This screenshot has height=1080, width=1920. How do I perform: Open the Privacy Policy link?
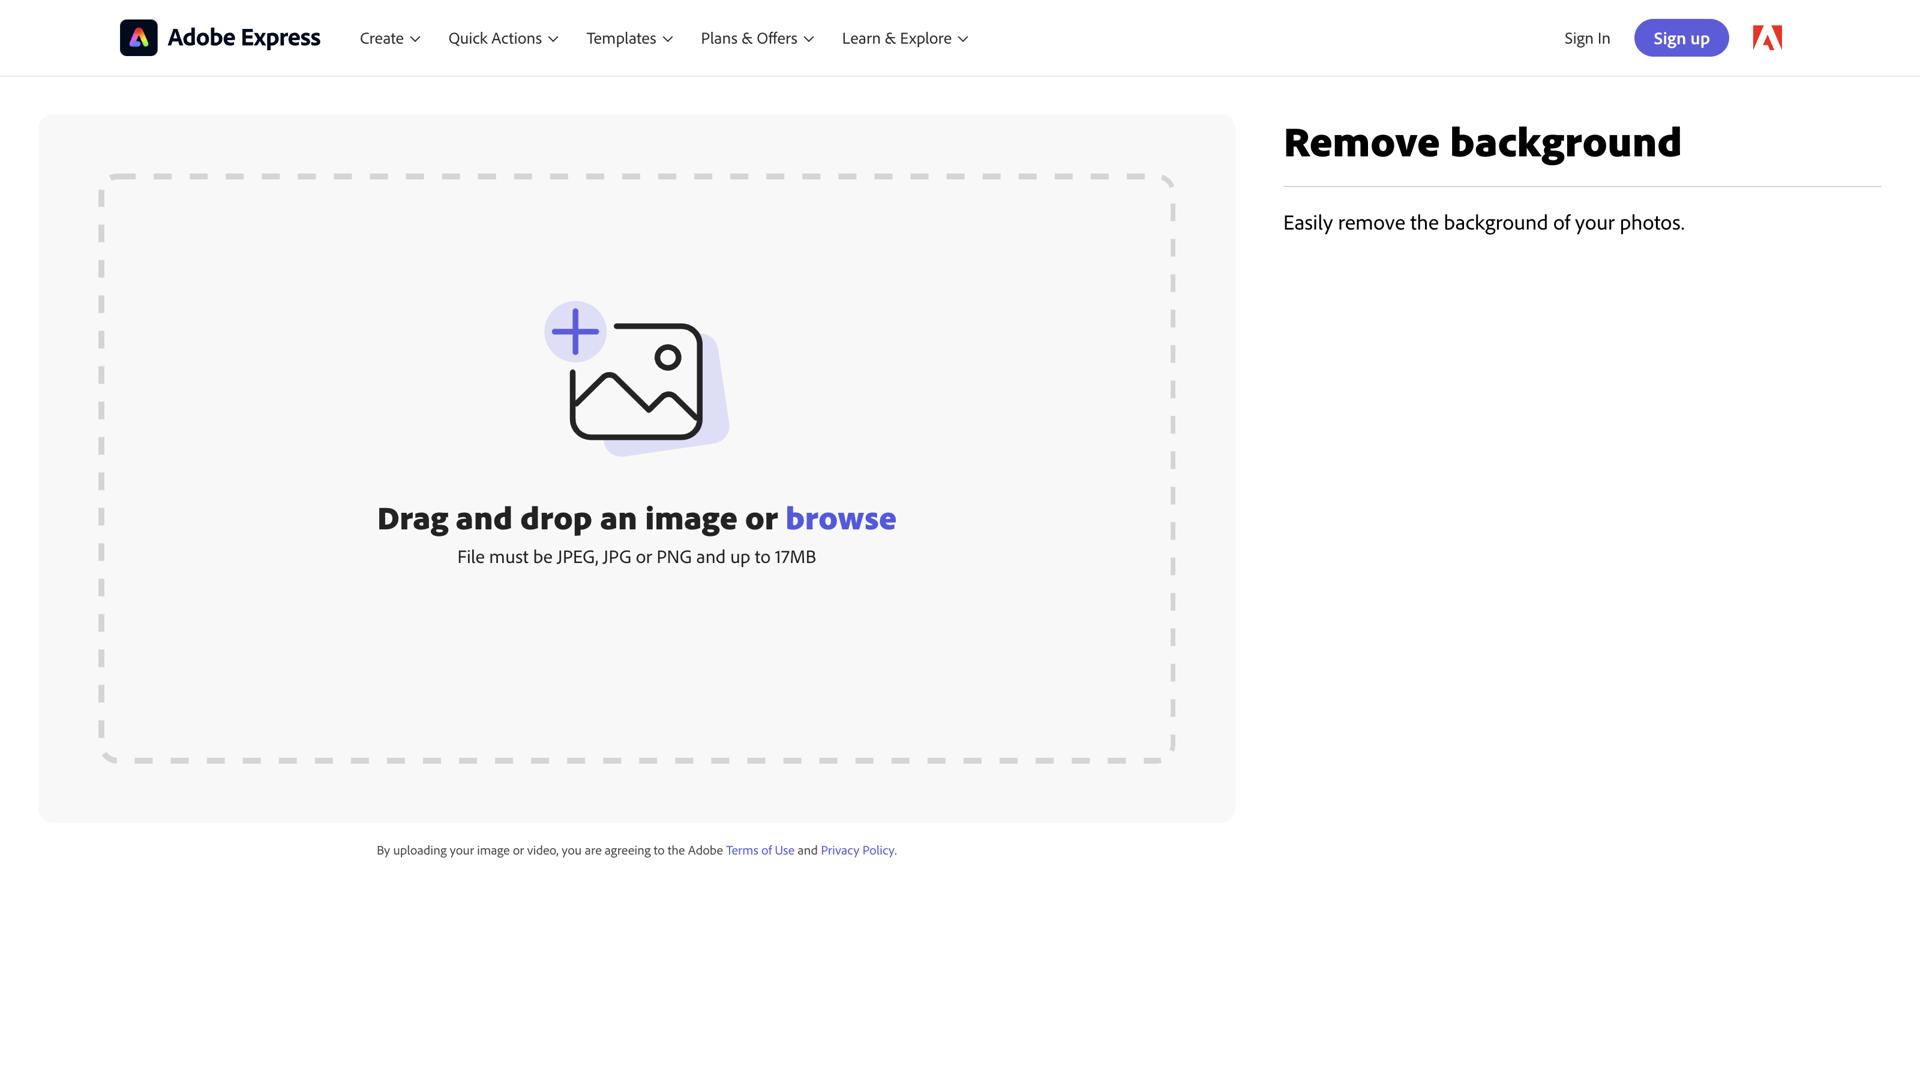pos(856,850)
